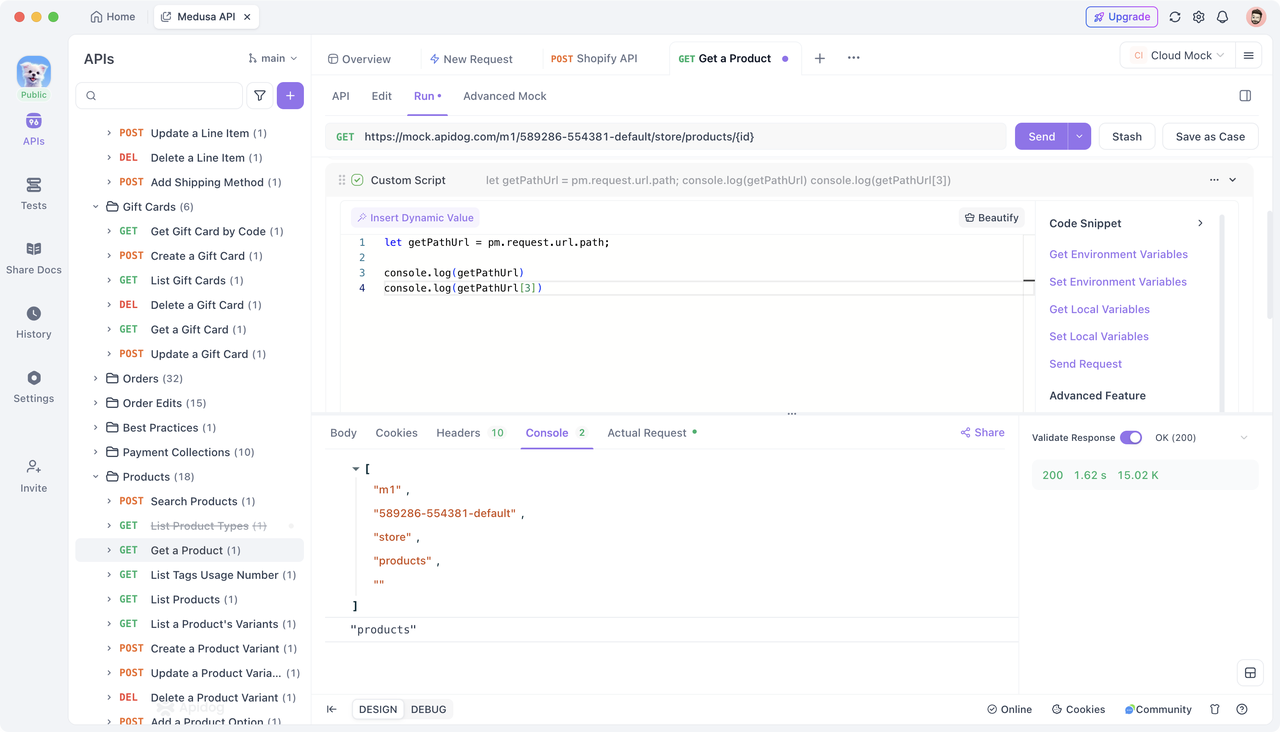
Task: Toggle the Custom Script enabled checkbox
Action: [357, 180]
